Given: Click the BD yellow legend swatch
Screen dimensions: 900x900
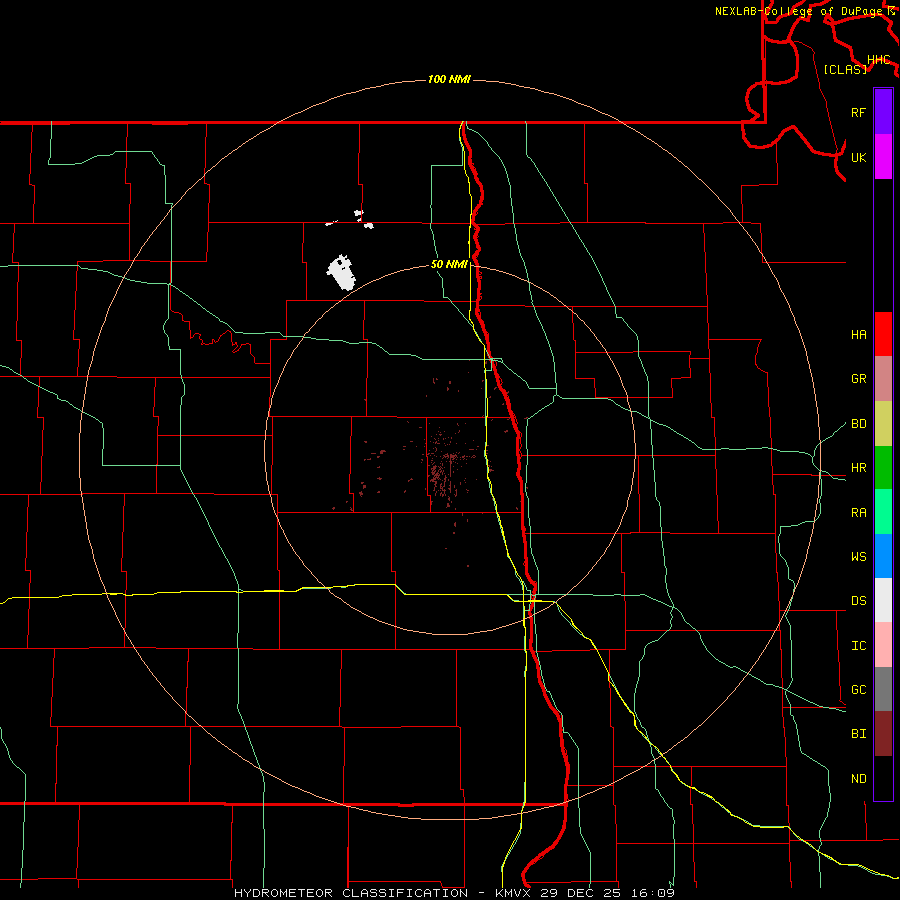Looking at the screenshot, I should click(x=883, y=424).
